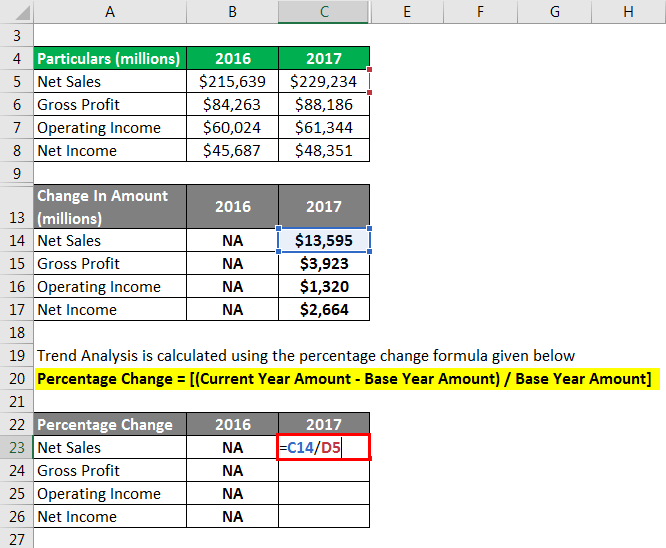666x548 pixels.
Task: Click into the =C14/D5 formula cell
Action: (324, 447)
